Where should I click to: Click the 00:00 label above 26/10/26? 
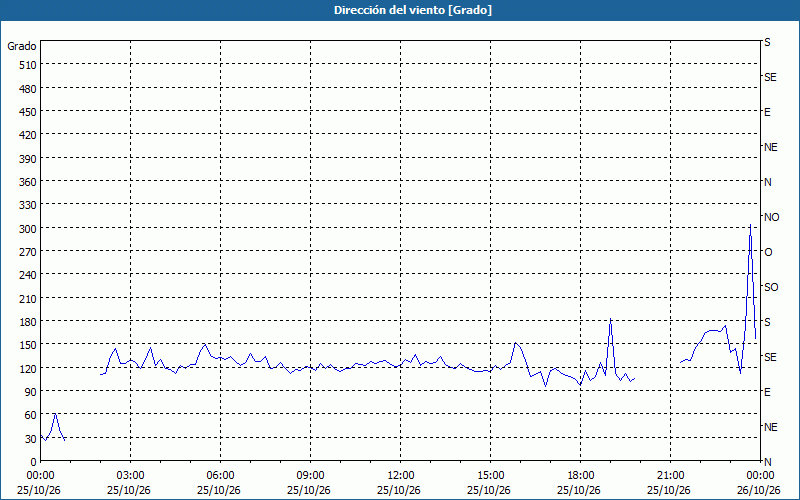tap(760, 476)
